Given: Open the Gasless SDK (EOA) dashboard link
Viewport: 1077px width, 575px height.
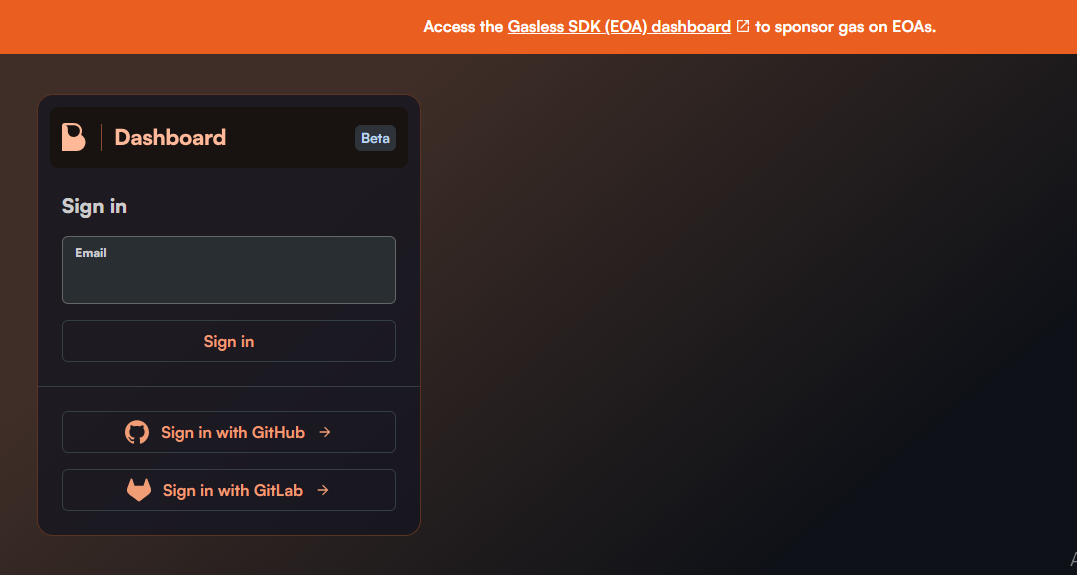Looking at the screenshot, I should [x=619, y=27].
